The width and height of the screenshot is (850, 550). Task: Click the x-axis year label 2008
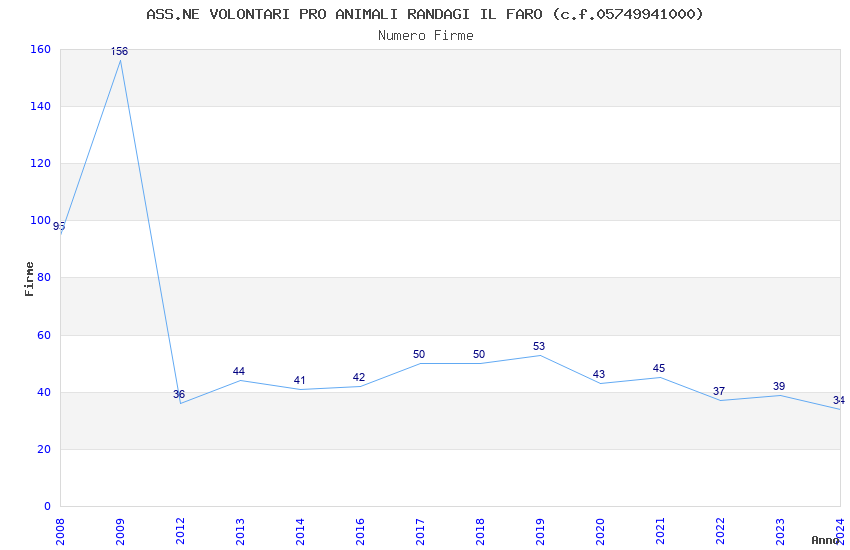pyautogui.click(x=60, y=532)
